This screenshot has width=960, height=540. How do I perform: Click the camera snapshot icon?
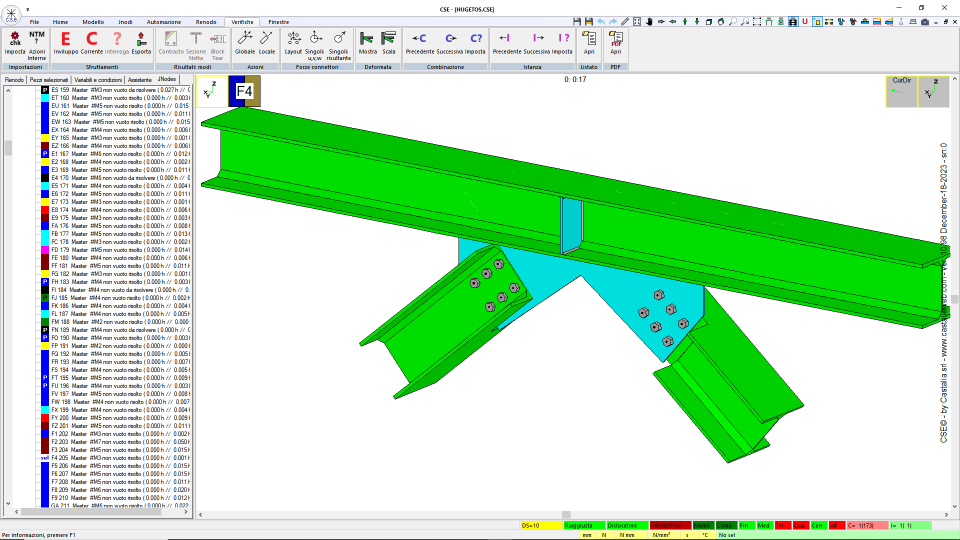tap(925, 21)
